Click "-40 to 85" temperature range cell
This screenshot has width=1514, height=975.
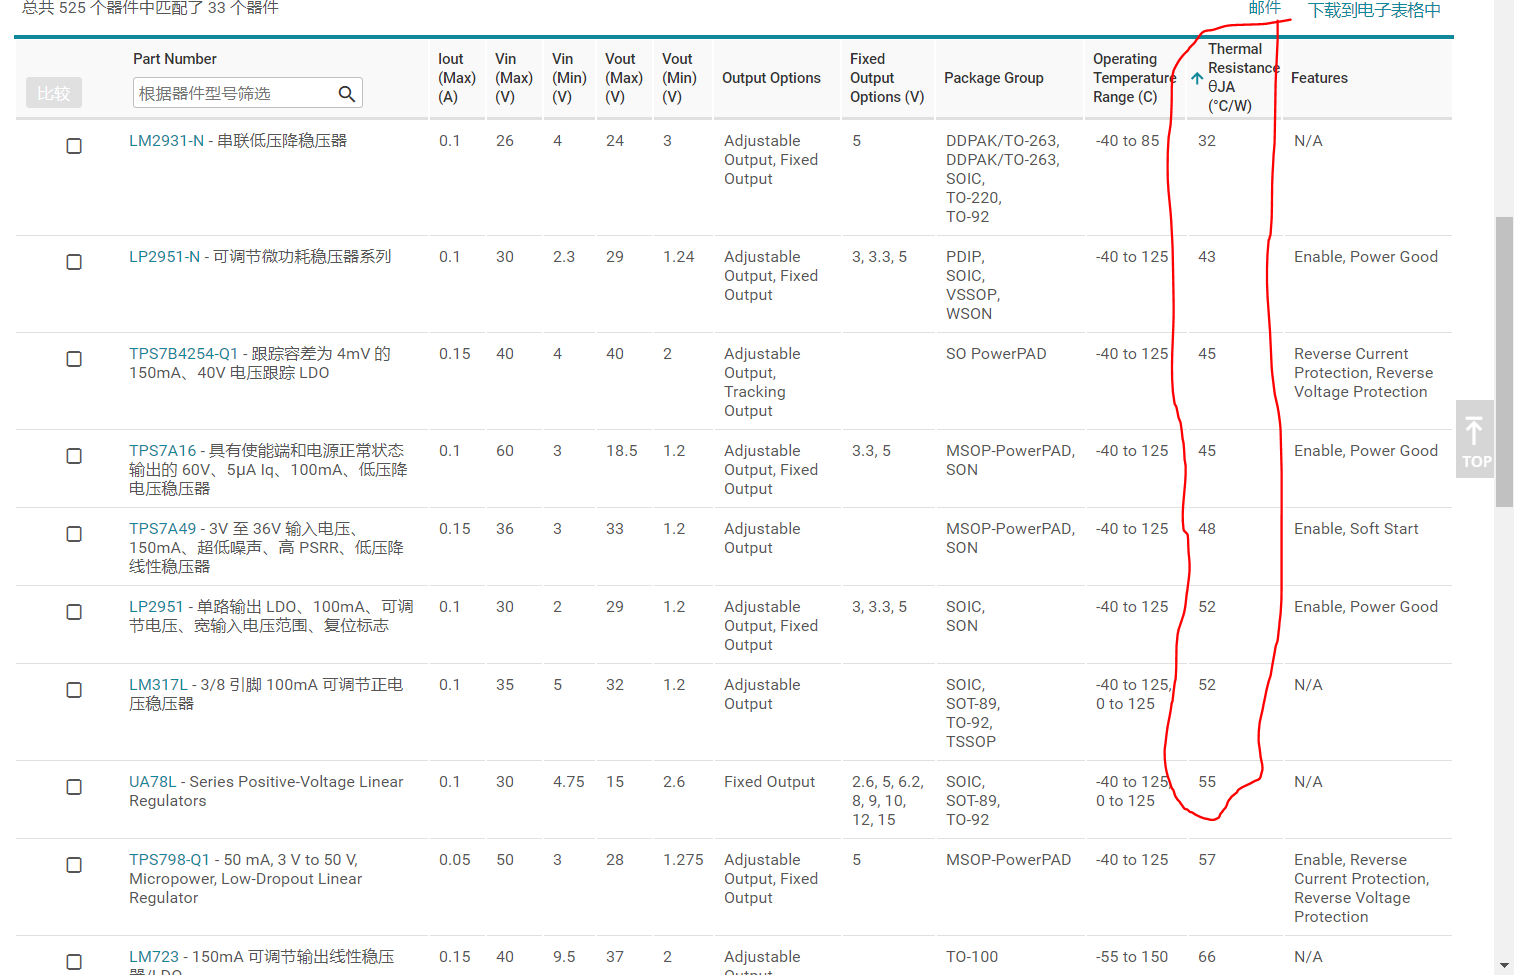click(1128, 141)
